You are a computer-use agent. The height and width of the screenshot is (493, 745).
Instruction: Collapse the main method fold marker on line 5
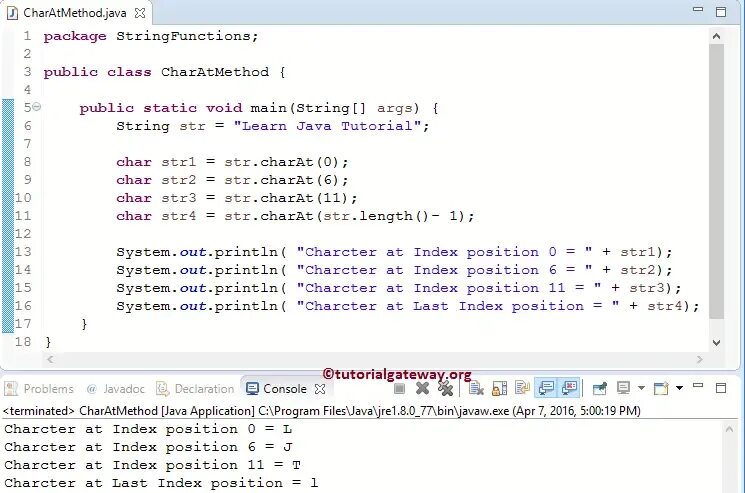[37, 107]
